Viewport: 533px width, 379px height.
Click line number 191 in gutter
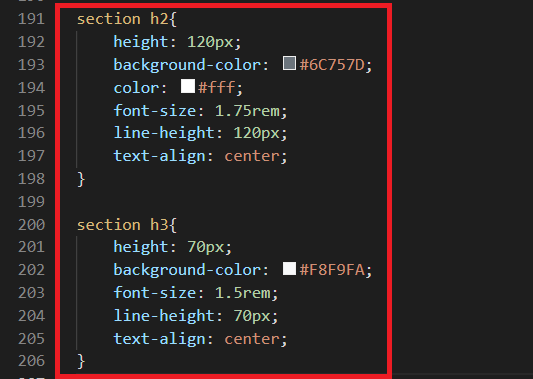pyautogui.click(x=31, y=19)
